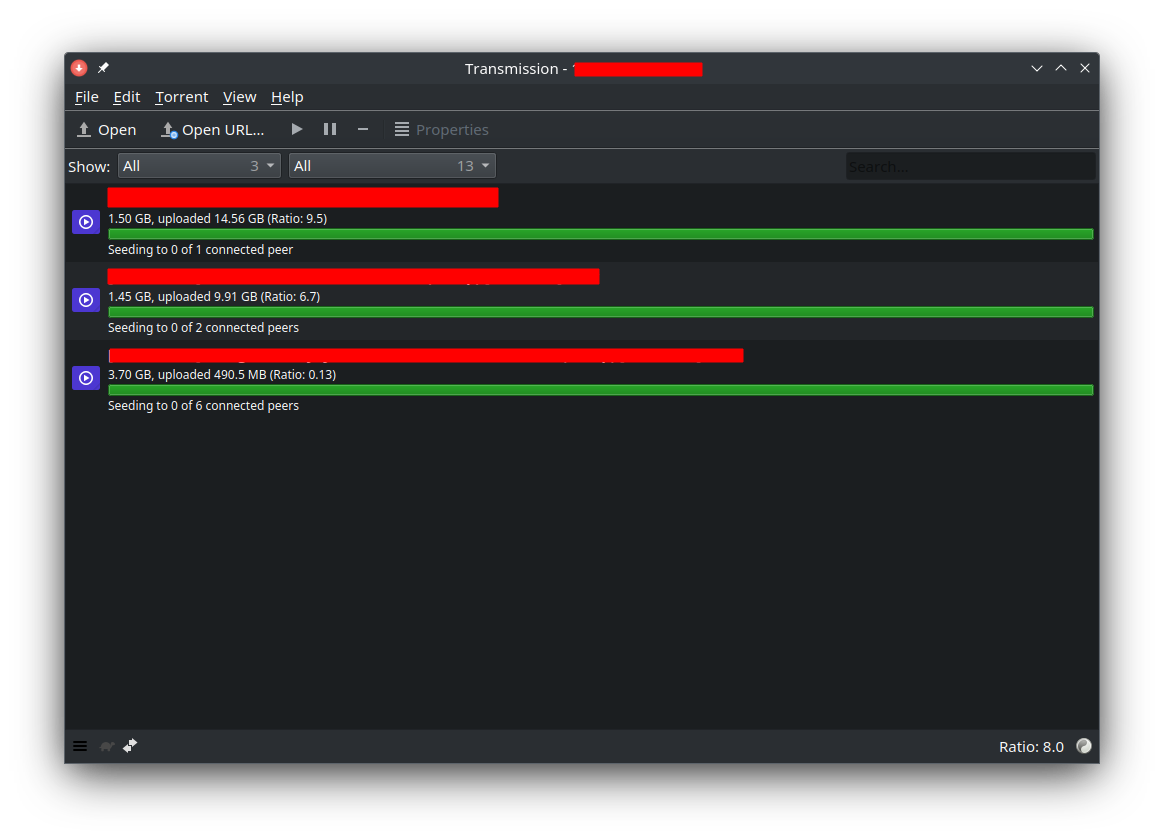Open the tracker filter dropdown showing 13
1164x840 pixels.
(391, 165)
